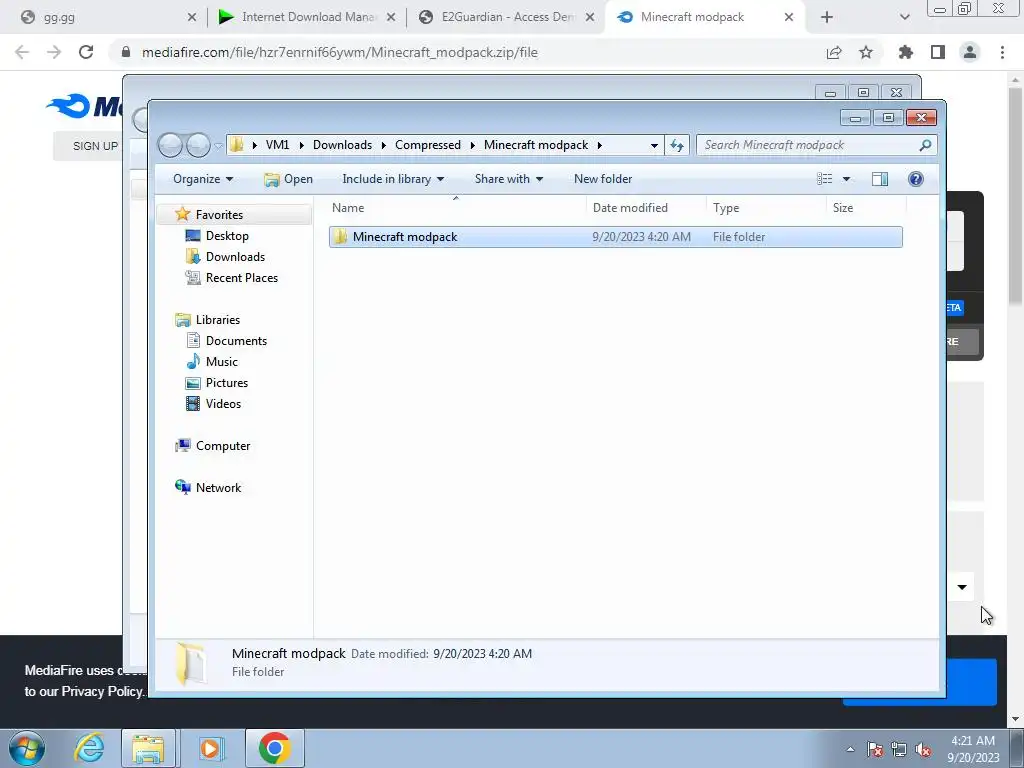This screenshot has height=768, width=1024.
Task: Open Music library in navigation pane
Action: (x=221, y=362)
